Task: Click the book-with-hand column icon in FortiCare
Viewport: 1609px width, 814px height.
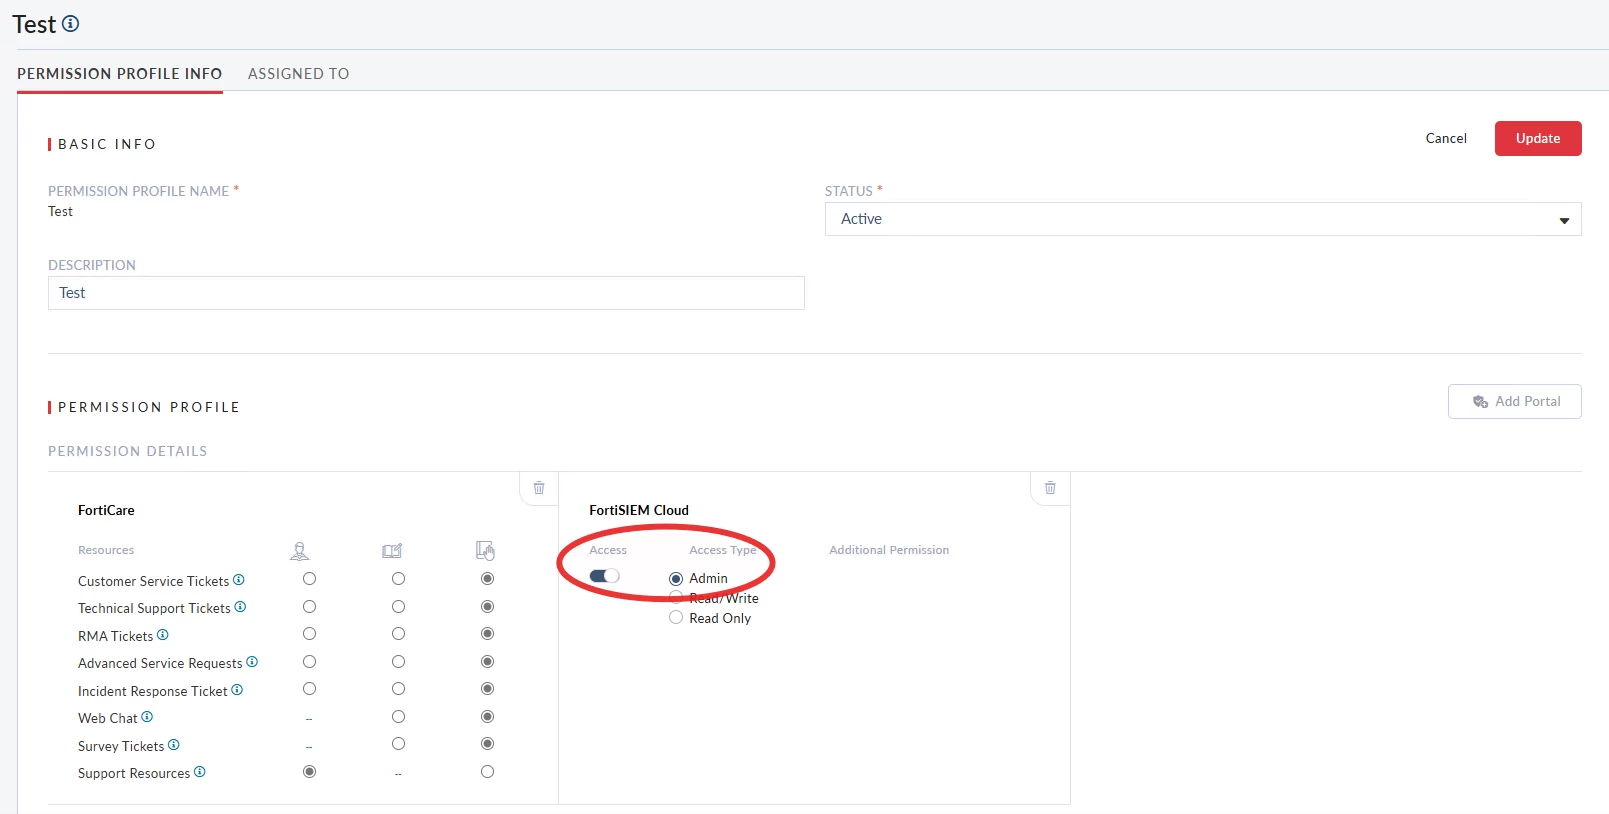Action: click(486, 551)
